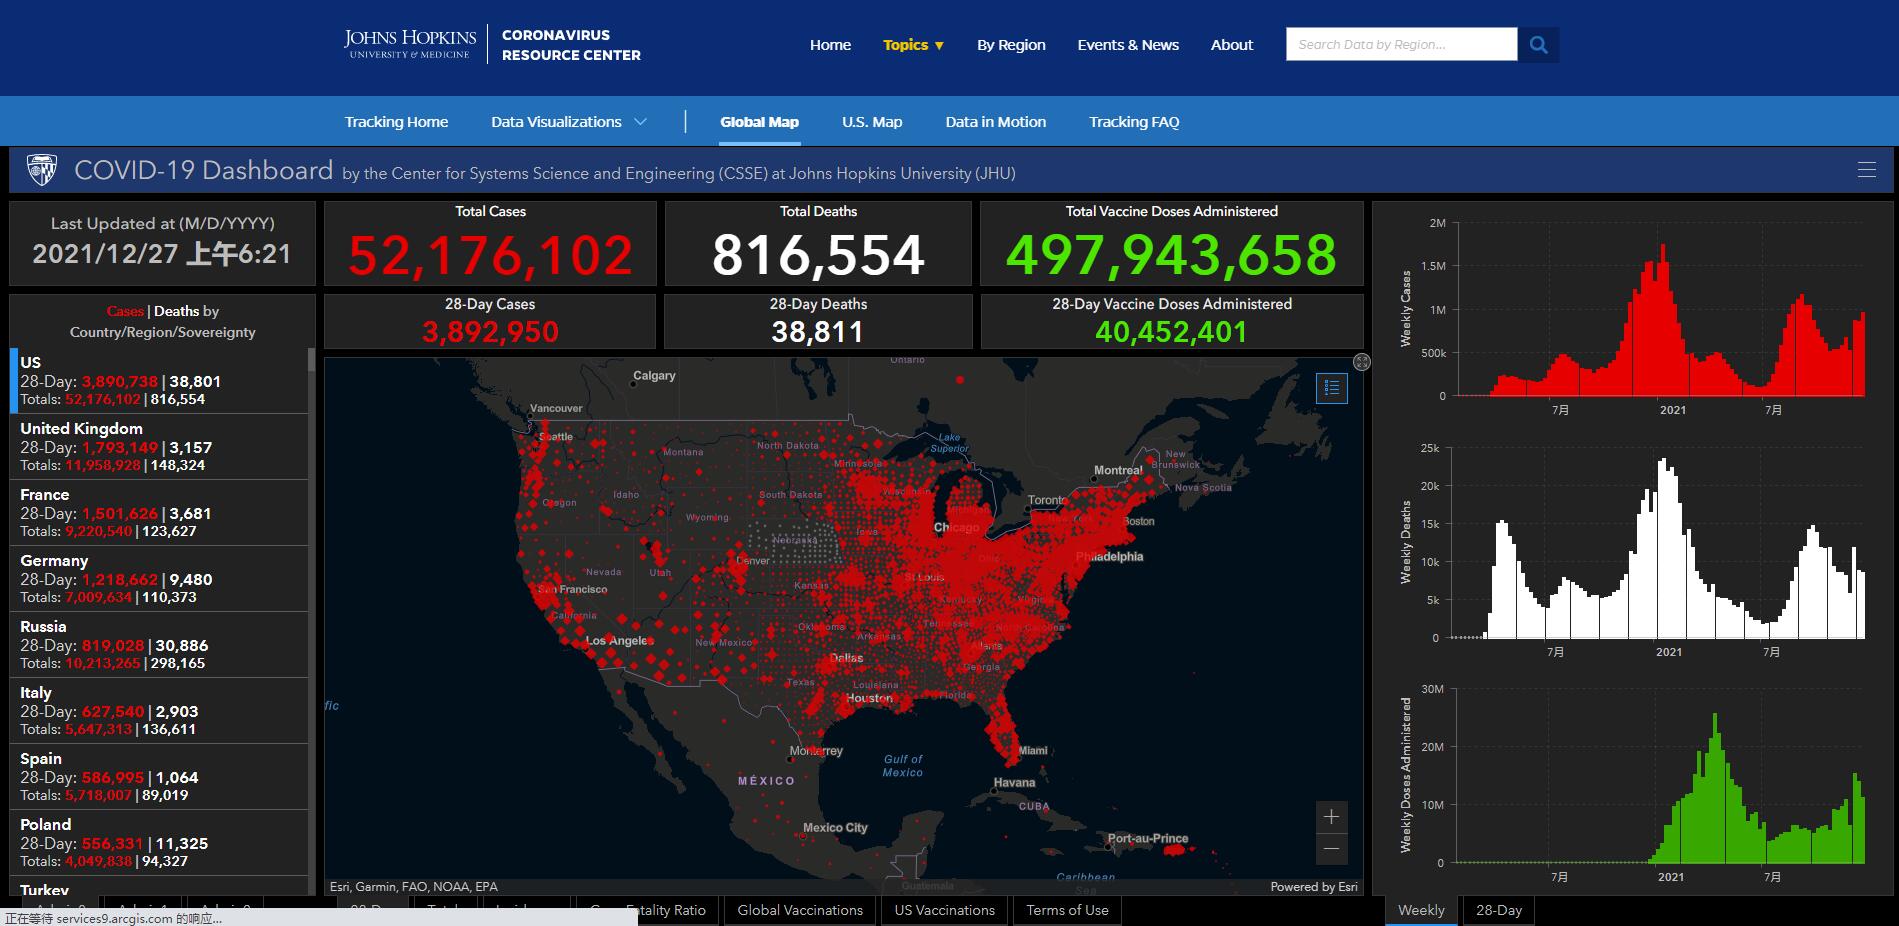
Task: Click the JHU shield icon beside COVID-19 Dashboard
Action: [x=41, y=170]
